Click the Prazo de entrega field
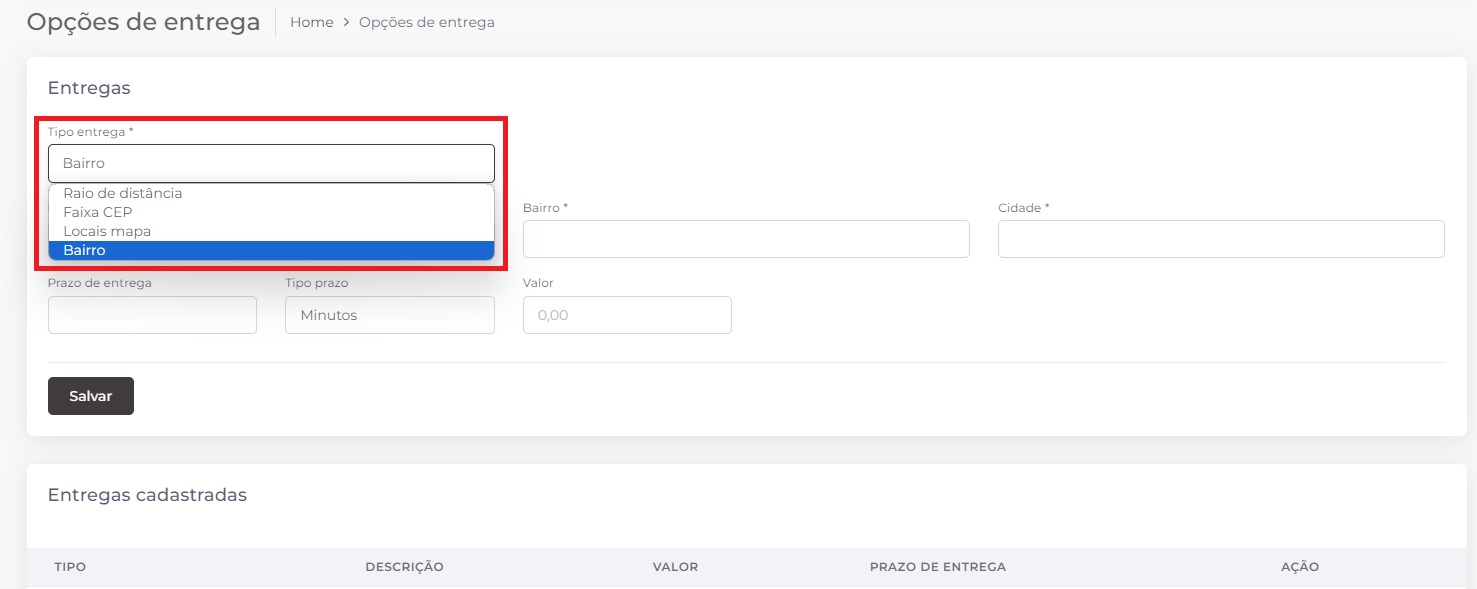Viewport: 1477px width, 589px height. pos(152,315)
